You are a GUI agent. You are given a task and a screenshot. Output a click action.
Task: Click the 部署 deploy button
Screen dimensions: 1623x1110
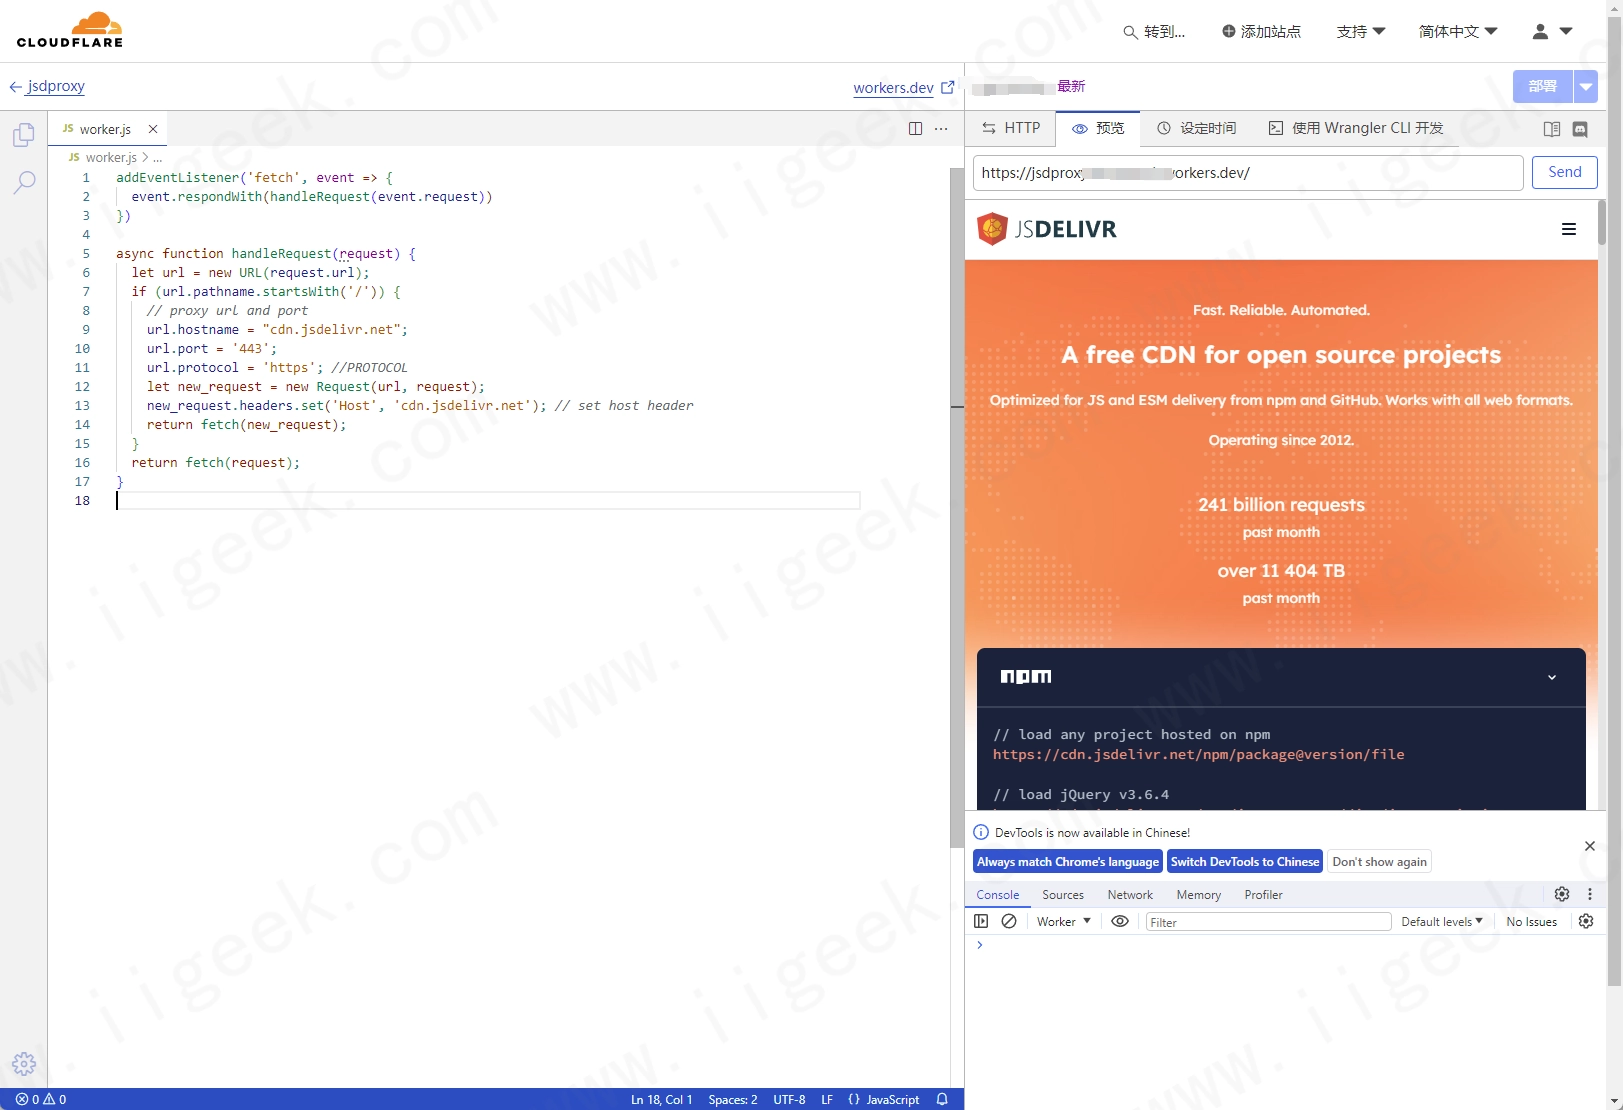coord(1543,86)
